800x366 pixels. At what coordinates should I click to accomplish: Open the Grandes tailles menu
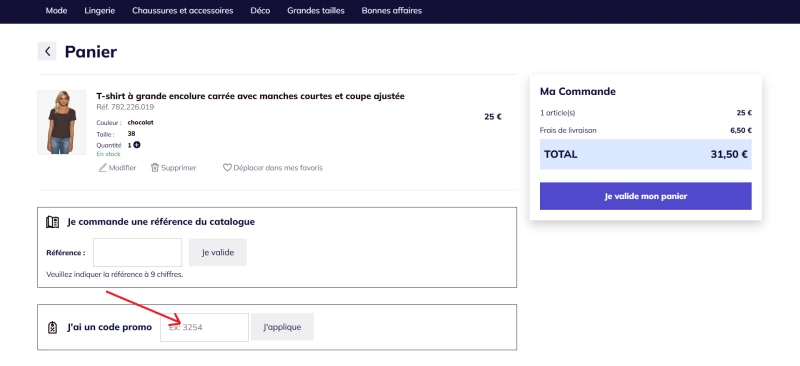click(x=316, y=11)
